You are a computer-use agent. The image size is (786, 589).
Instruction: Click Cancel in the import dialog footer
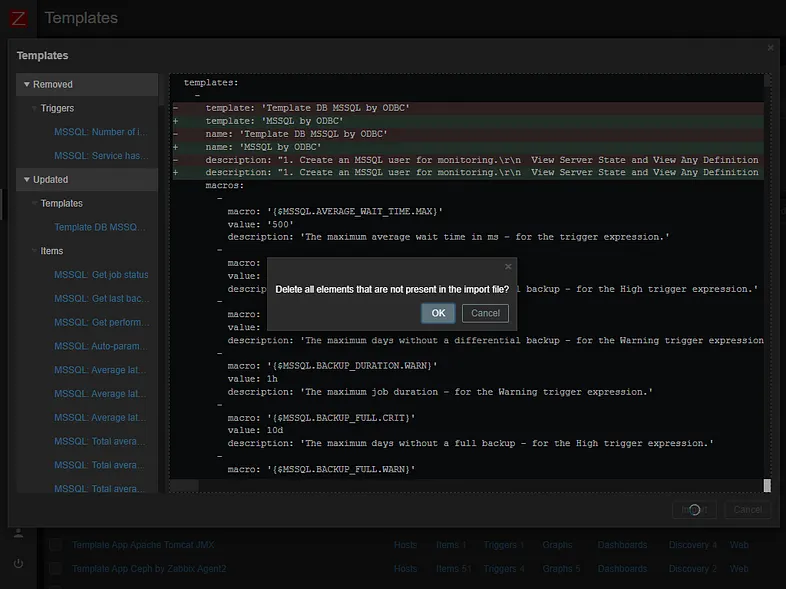tap(747, 510)
